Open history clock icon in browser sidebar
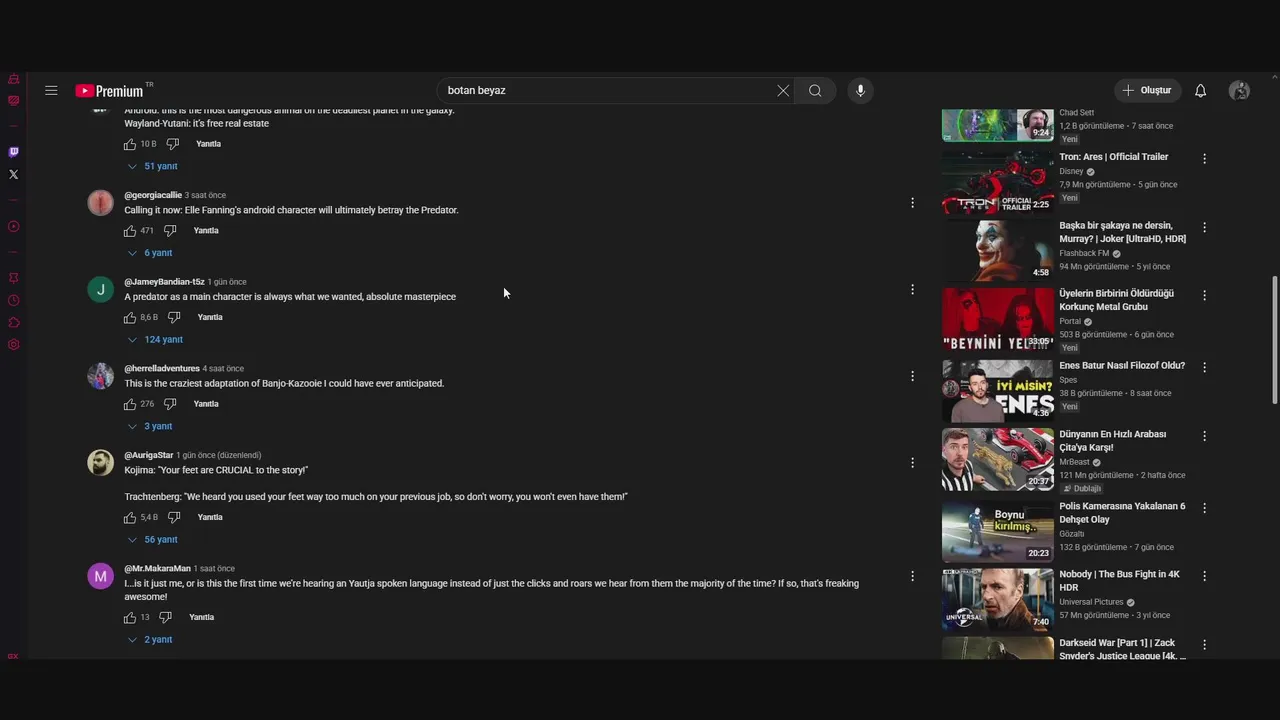Screen dimensions: 1280x720 (x=13, y=300)
